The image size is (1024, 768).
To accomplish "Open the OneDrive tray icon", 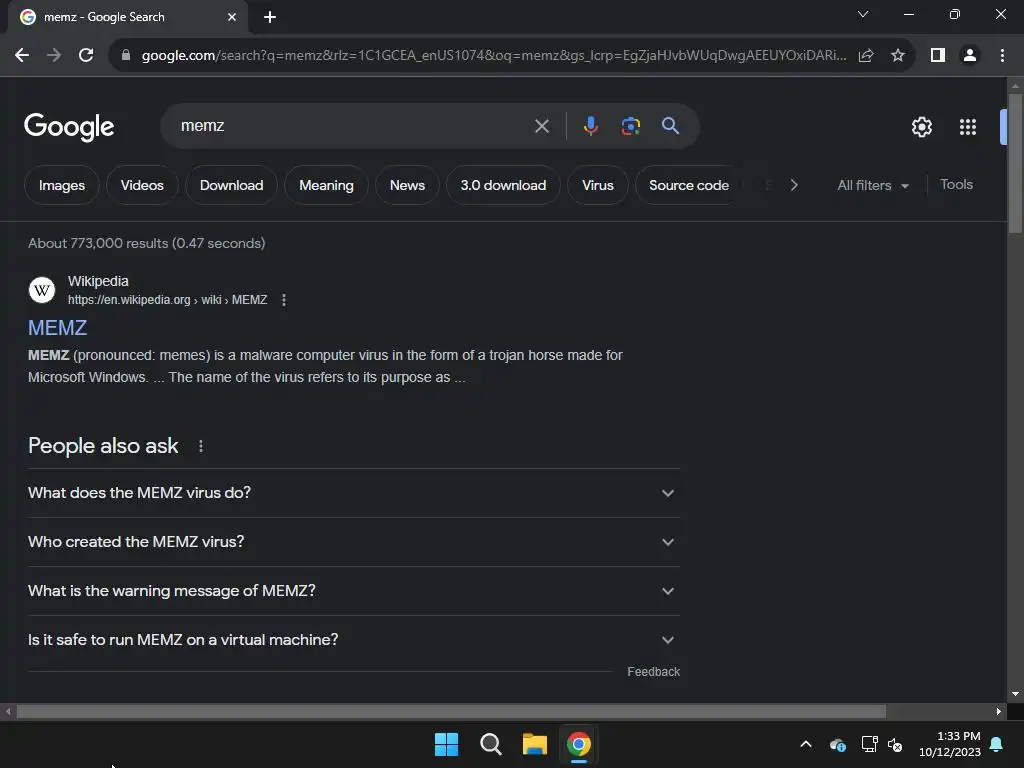I will click(838, 744).
